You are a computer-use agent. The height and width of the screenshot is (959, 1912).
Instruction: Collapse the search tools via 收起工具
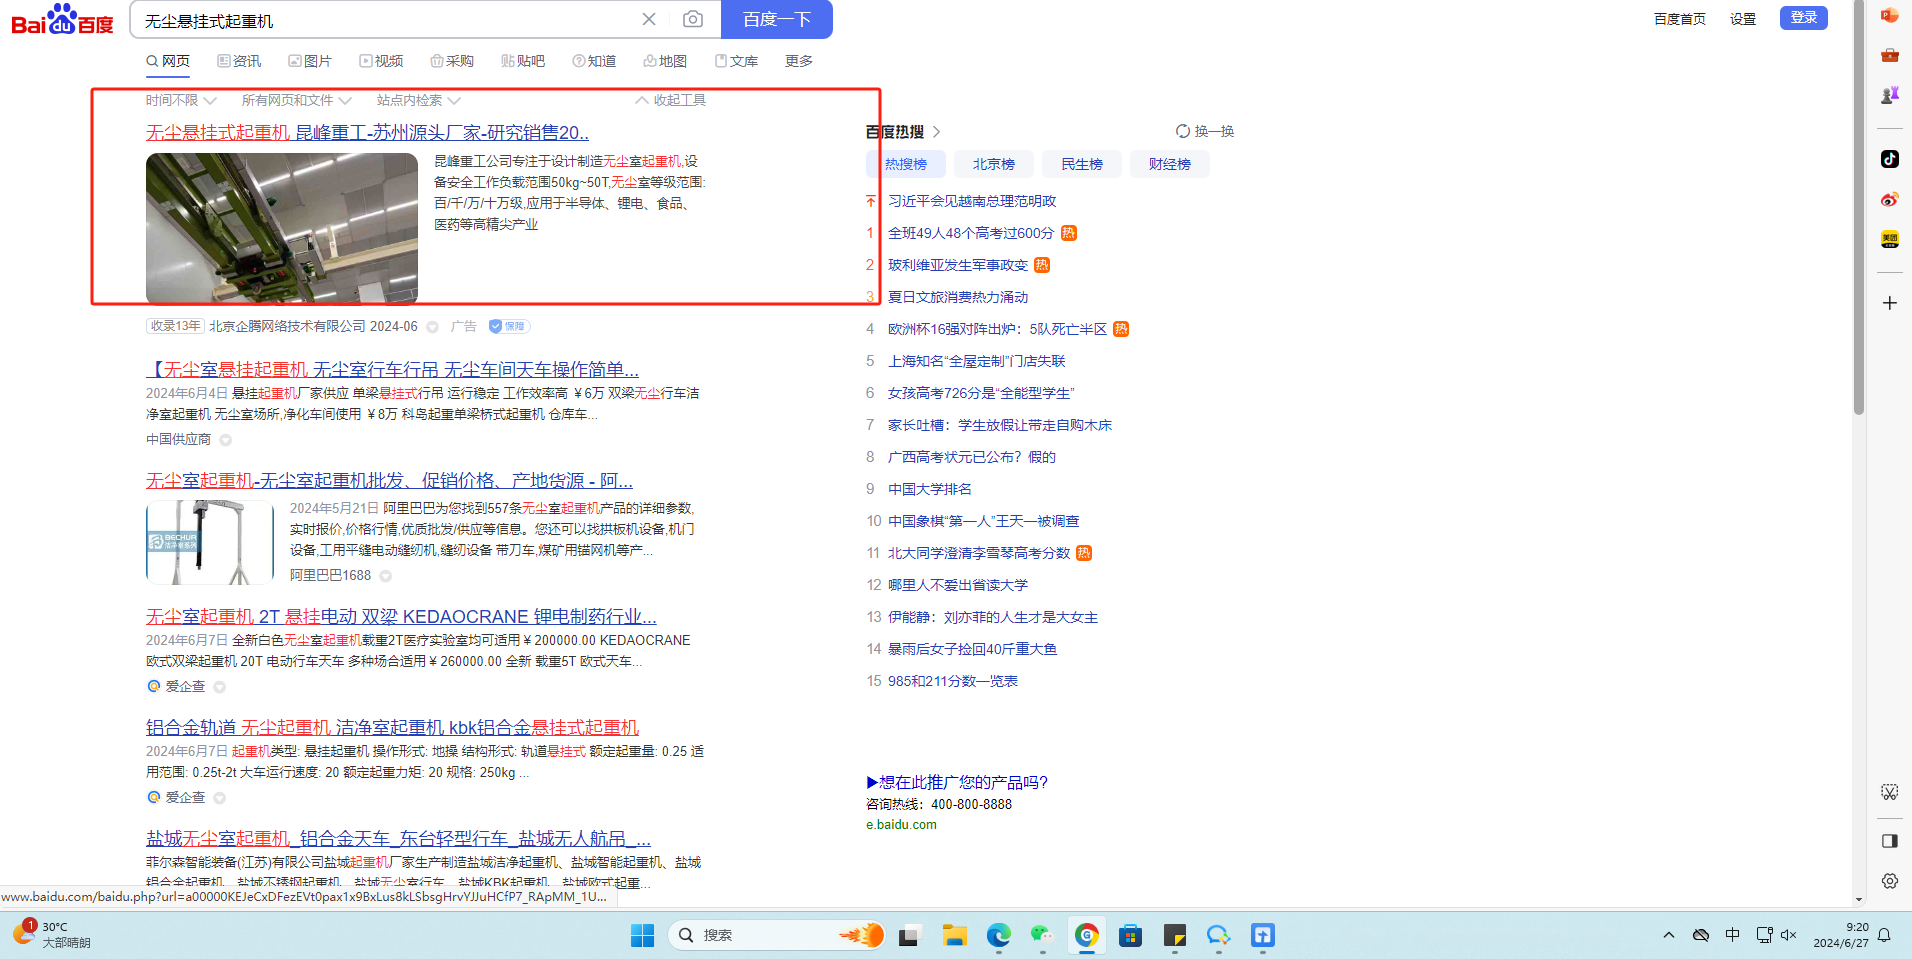coord(670,100)
